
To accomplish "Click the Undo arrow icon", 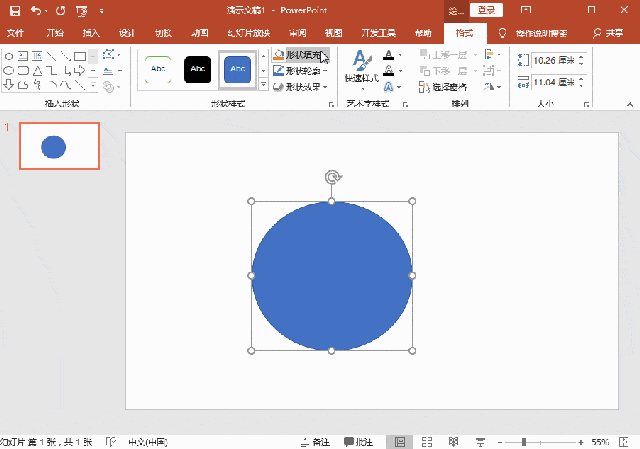I will 36,10.
